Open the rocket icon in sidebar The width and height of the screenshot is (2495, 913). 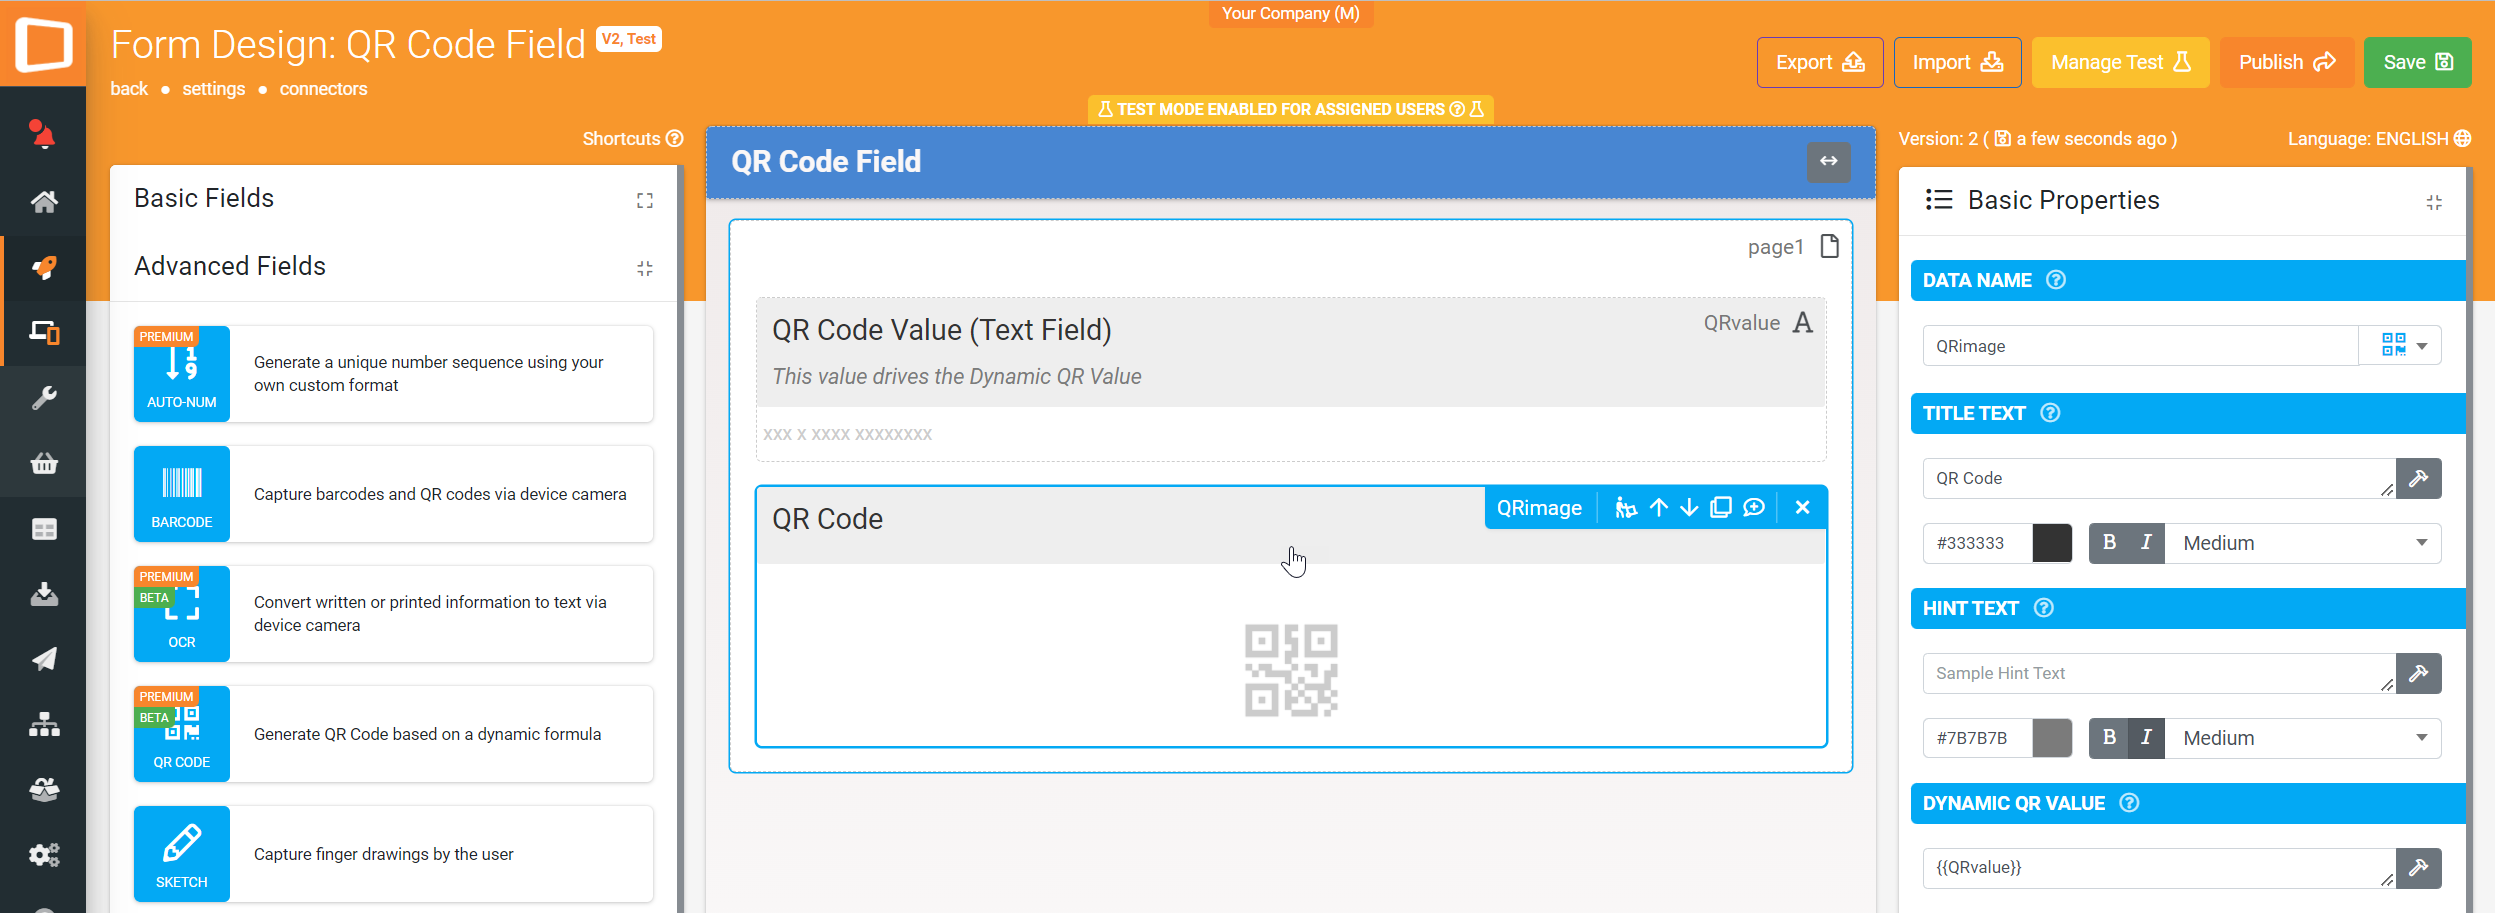pos(43,267)
